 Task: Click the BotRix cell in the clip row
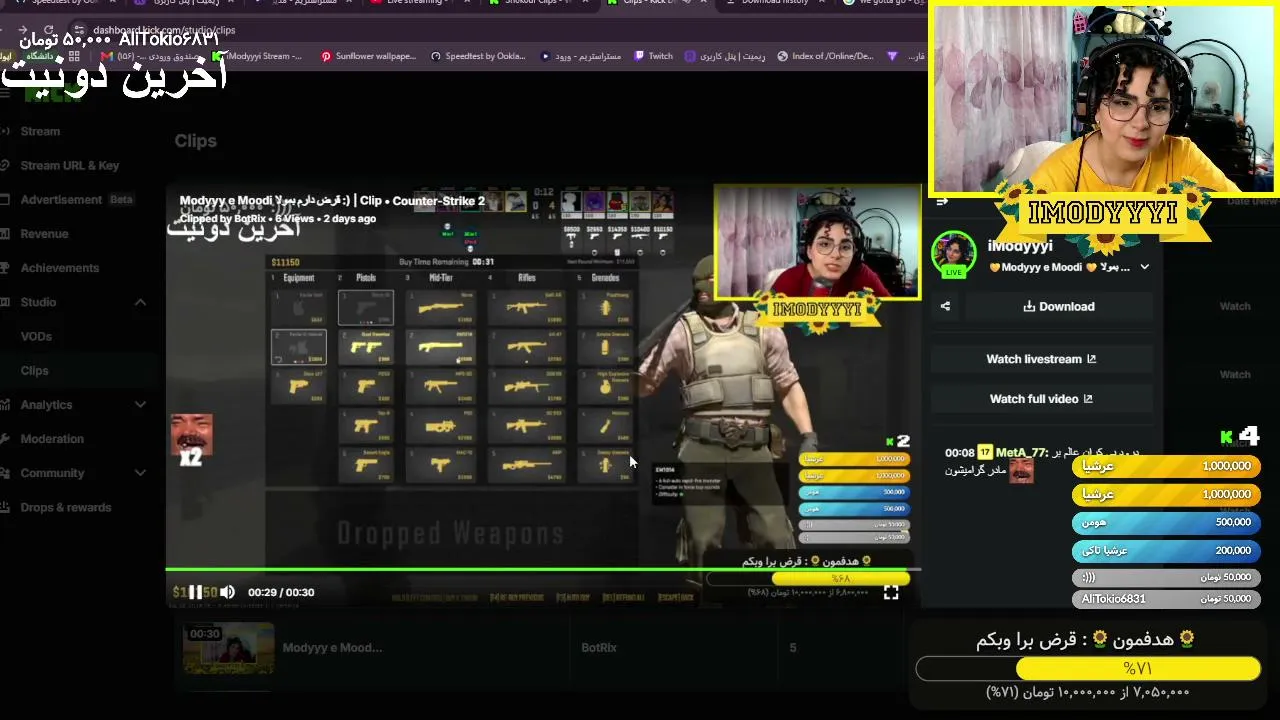click(599, 648)
